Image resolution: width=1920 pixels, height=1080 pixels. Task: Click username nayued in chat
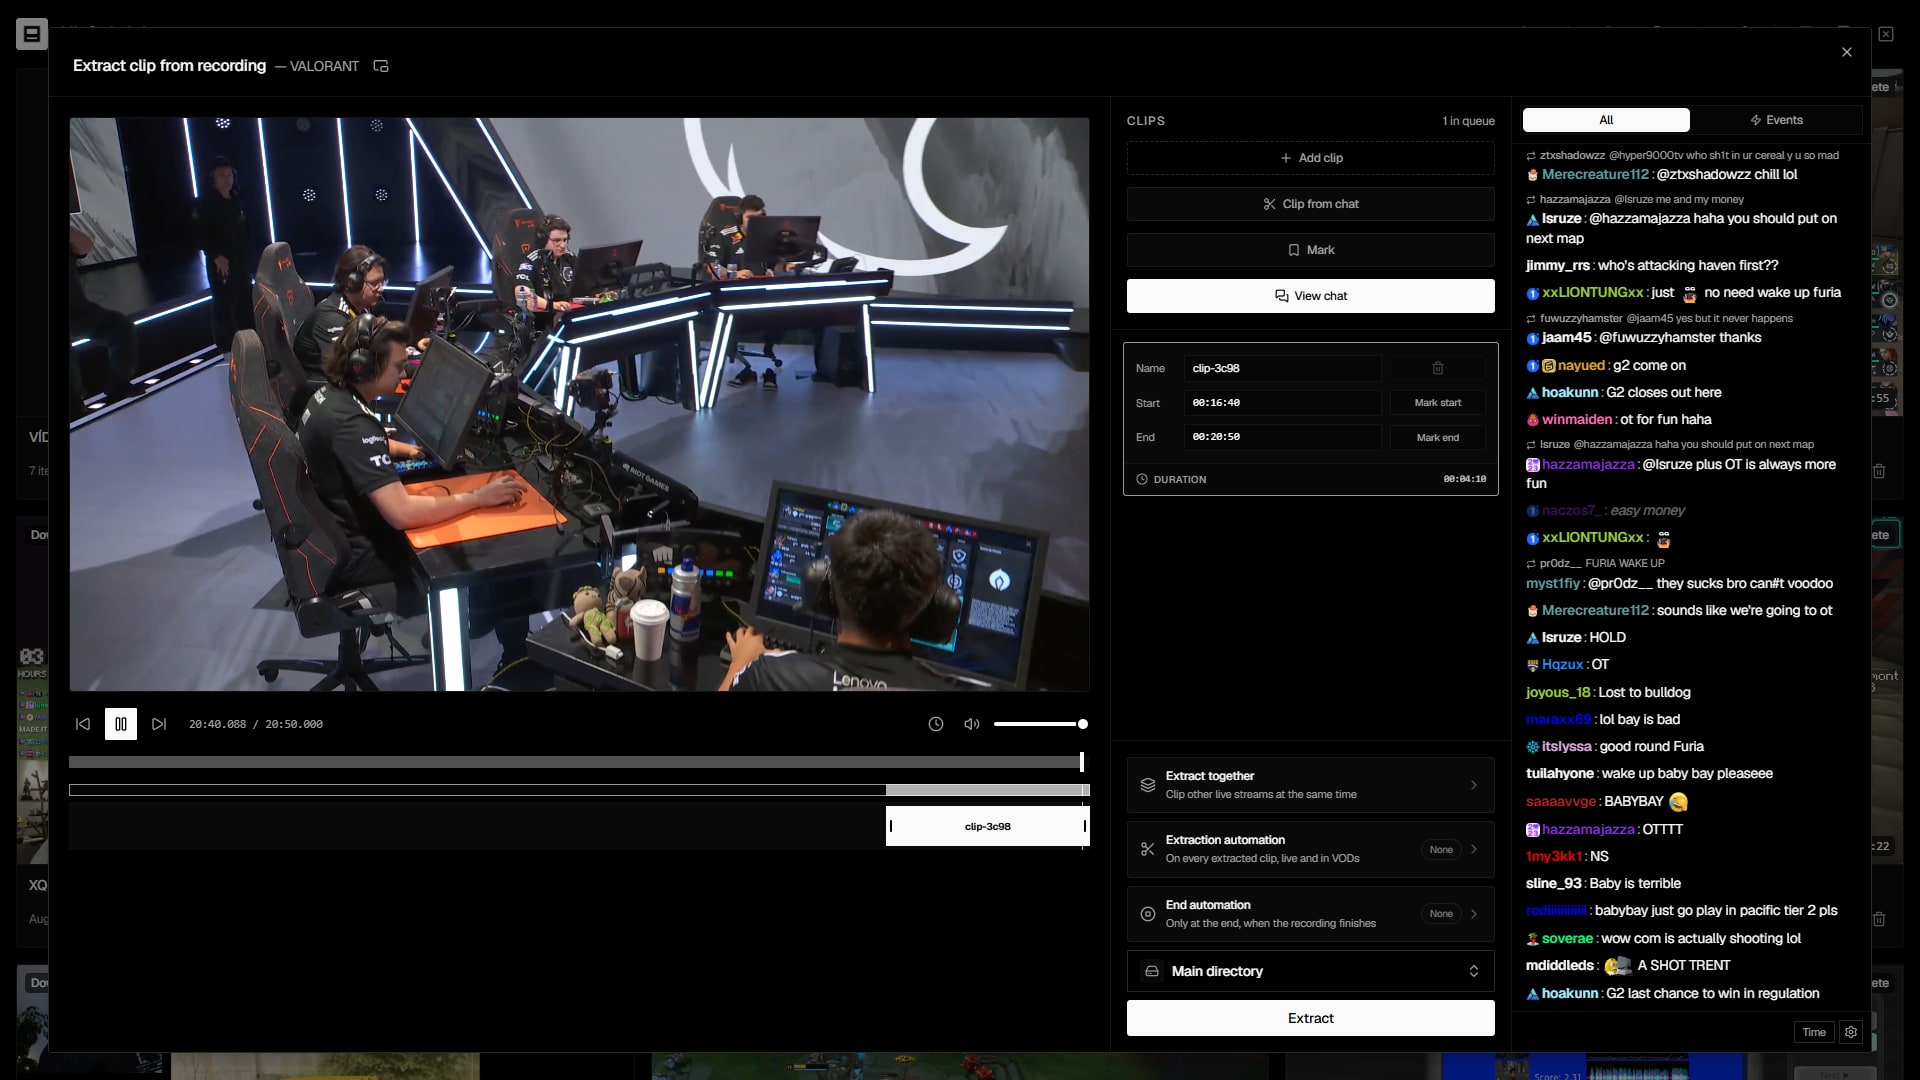[x=1581, y=365]
